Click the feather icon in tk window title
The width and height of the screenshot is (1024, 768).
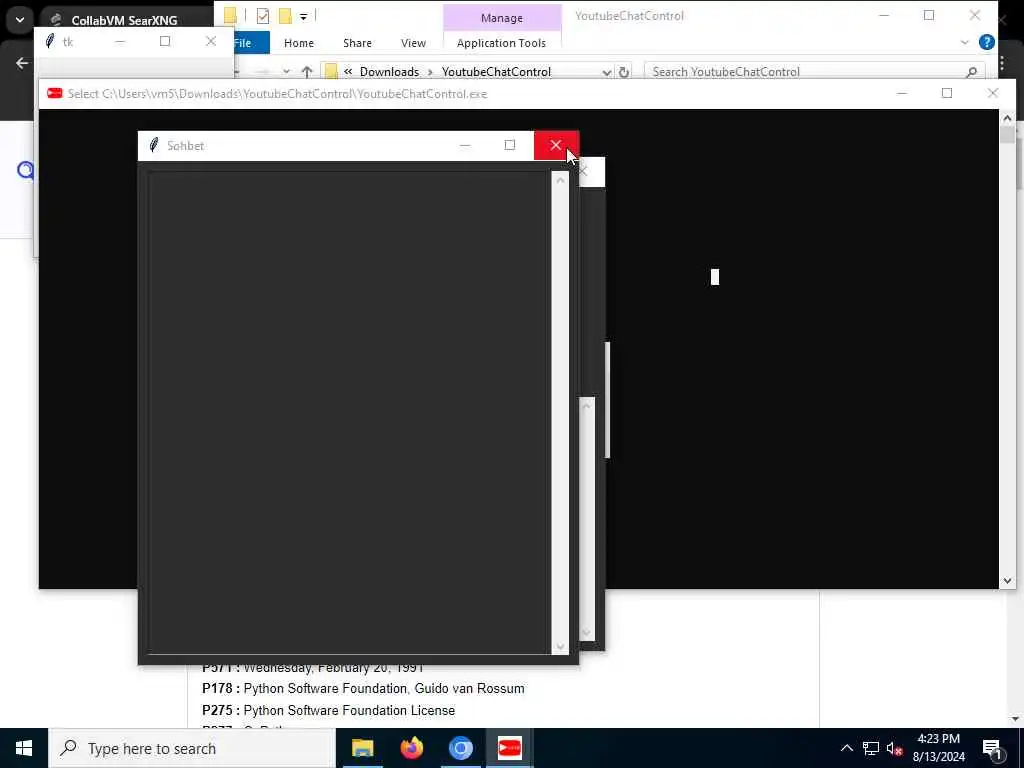click(x=50, y=42)
